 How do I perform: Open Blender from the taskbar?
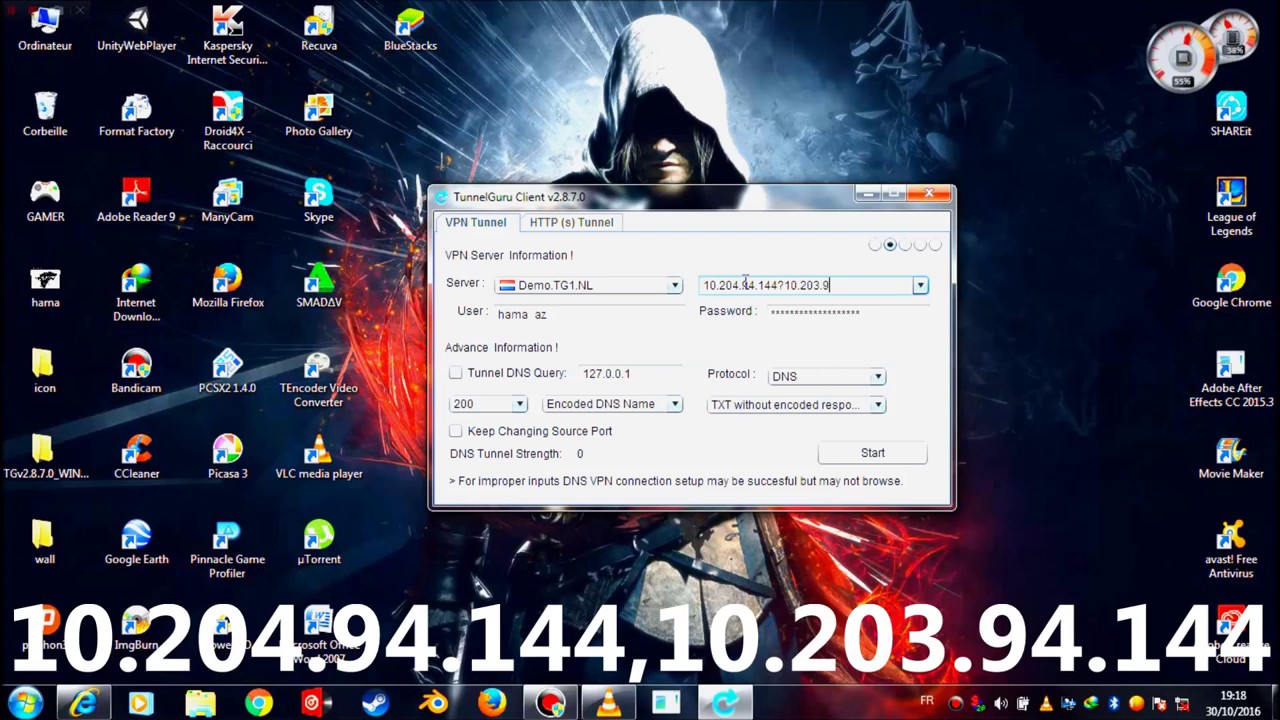[434, 704]
